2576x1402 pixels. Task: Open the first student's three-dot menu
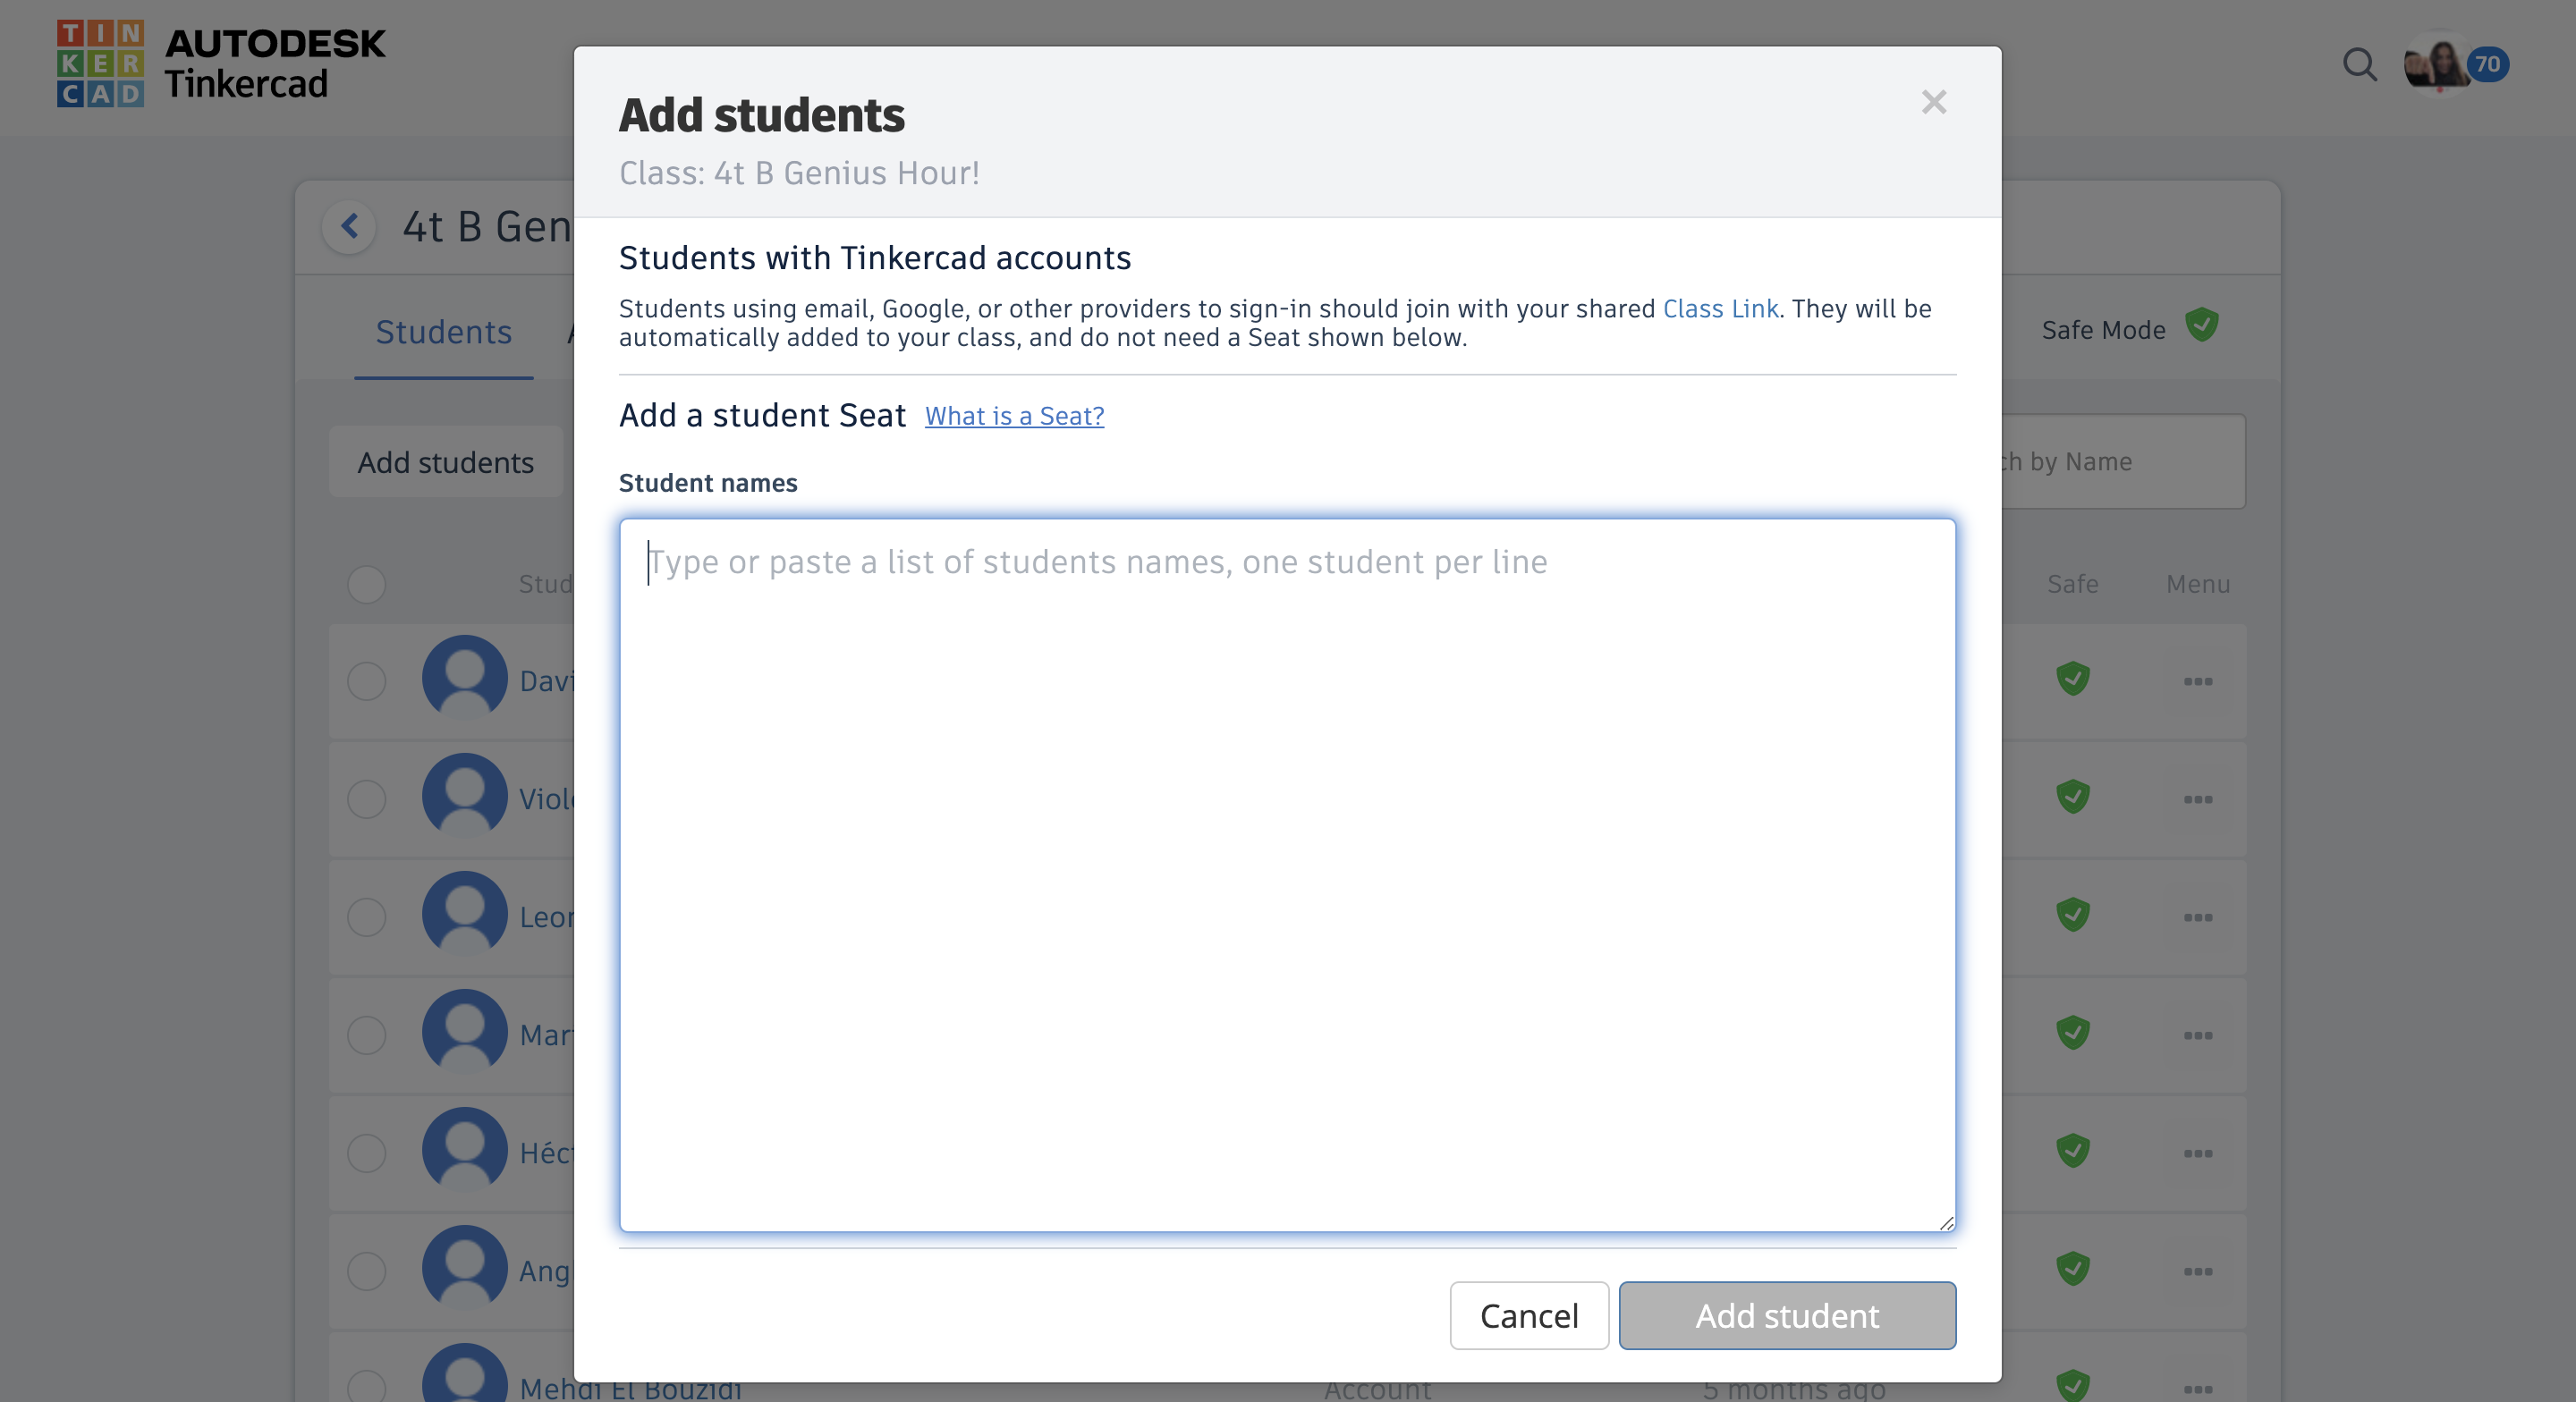tap(2197, 682)
